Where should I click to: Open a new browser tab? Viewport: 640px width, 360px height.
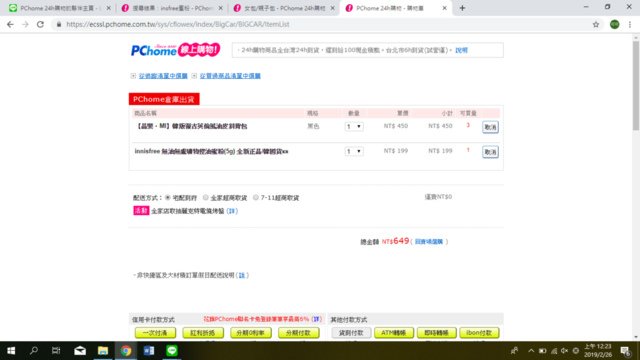[x=462, y=8]
